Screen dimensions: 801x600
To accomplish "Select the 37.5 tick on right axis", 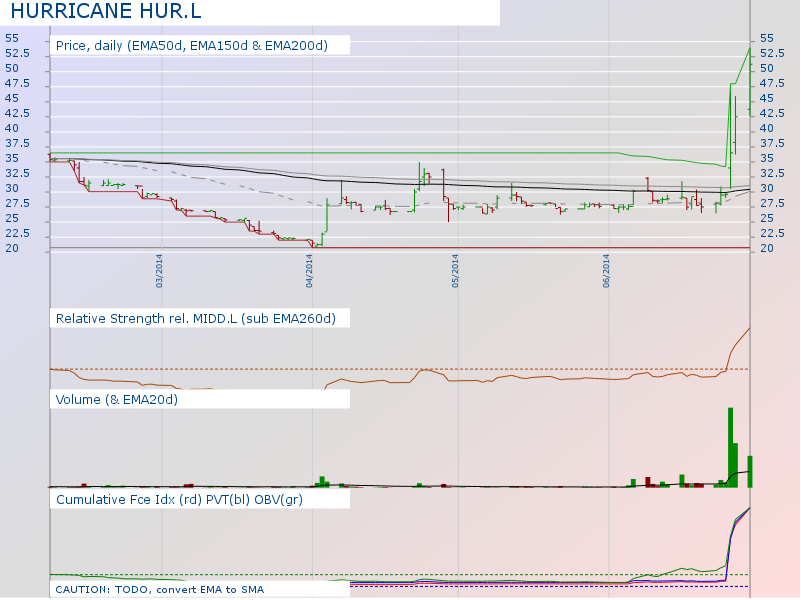I will (771, 144).
